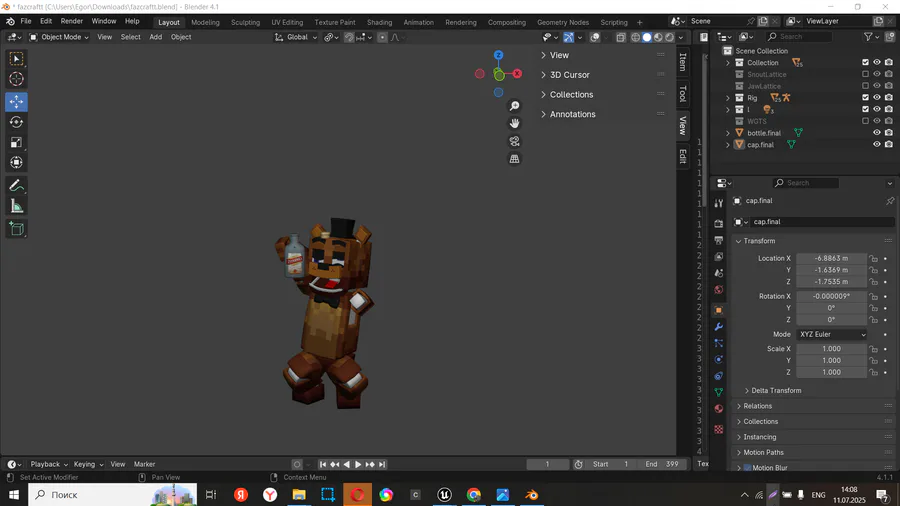This screenshot has height=506, width=900.
Task: Toggle camera view icon in viewport
Action: click(x=514, y=141)
